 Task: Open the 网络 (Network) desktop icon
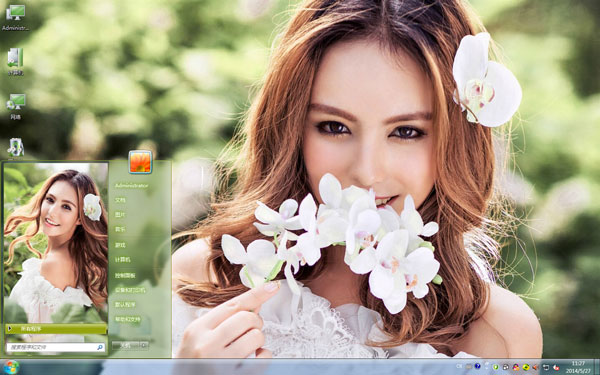pos(15,106)
